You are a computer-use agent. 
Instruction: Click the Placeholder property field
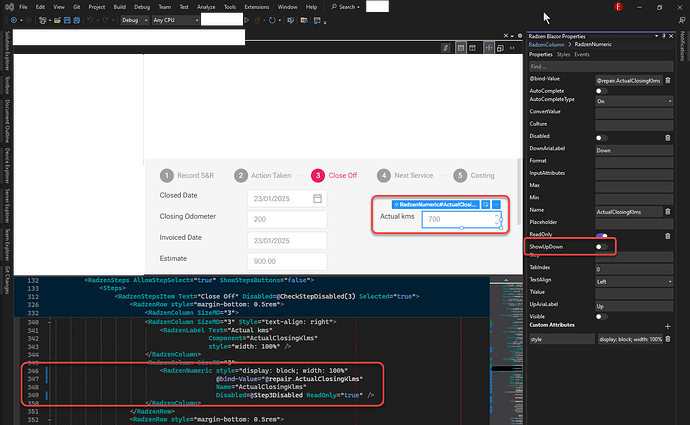[634, 224]
